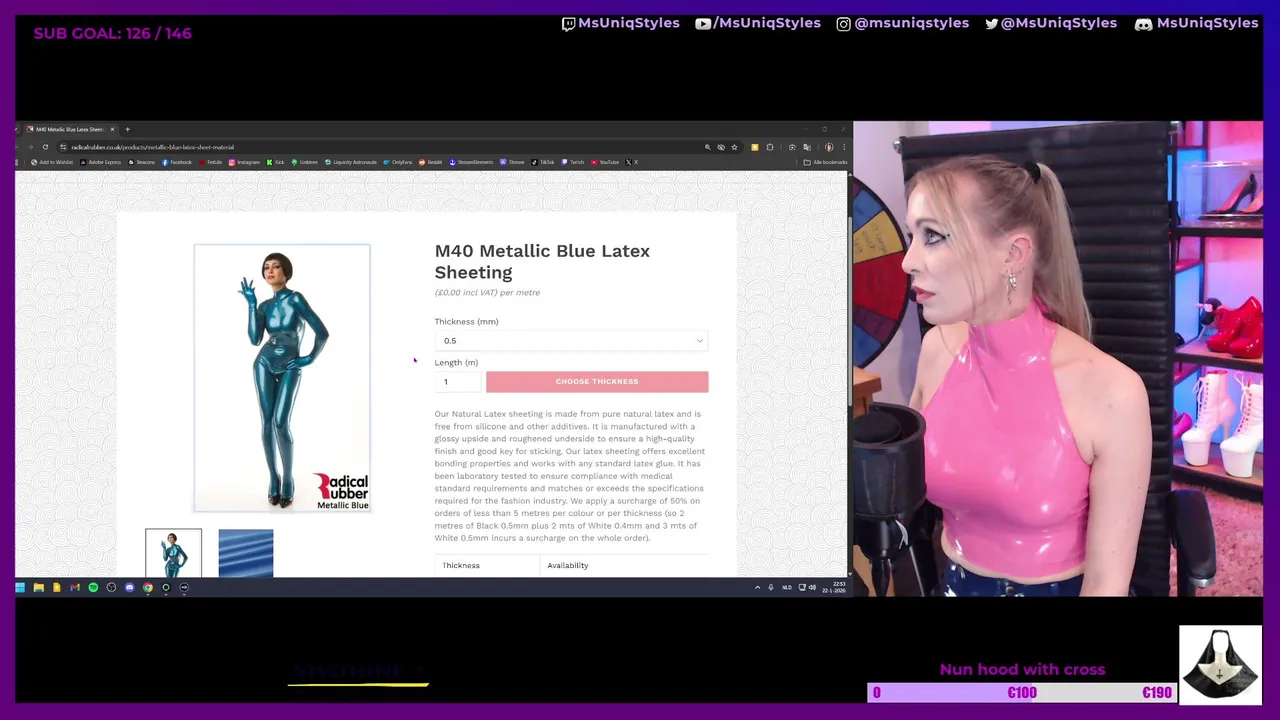
Task: Open File Explorer from the taskbar
Action: tap(38, 587)
